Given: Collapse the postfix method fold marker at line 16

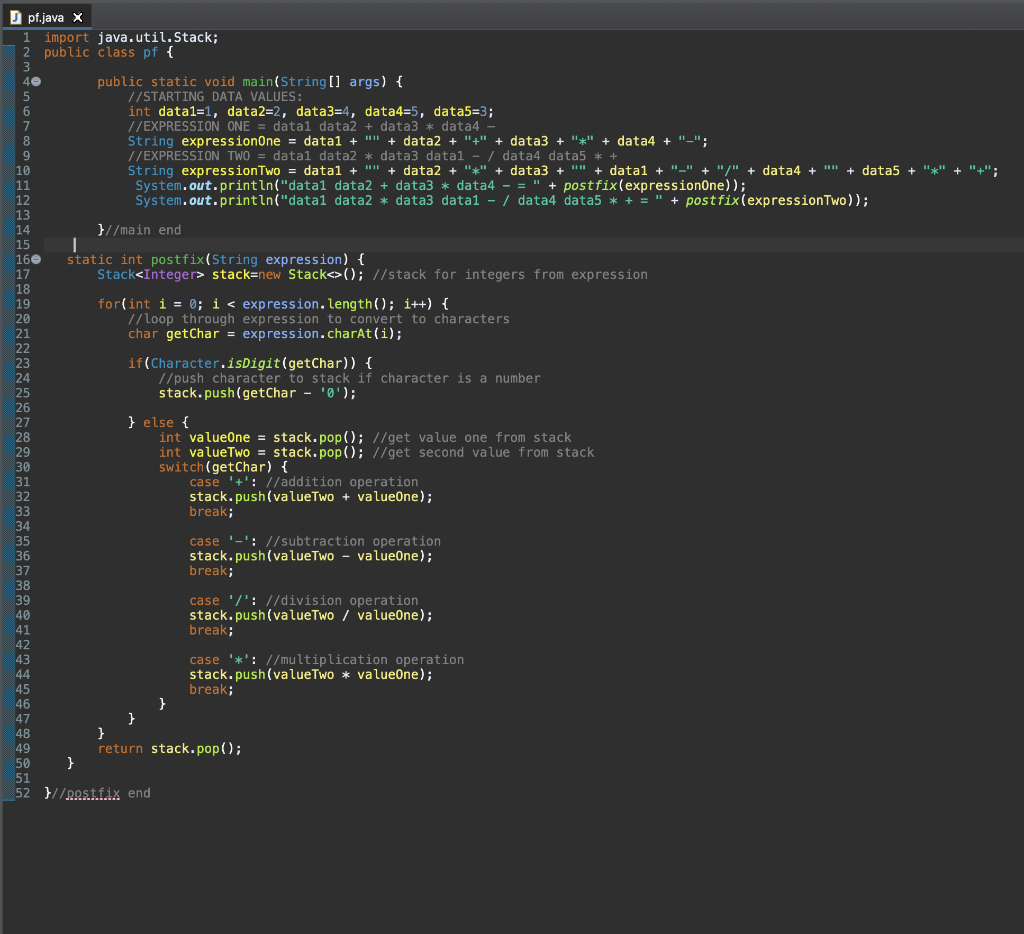Looking at the screenshot, I should pos(37,259).
